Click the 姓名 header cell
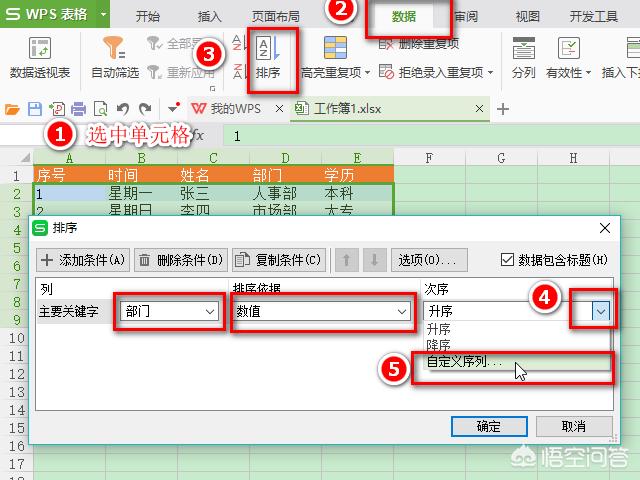 (x=213, y=175)
